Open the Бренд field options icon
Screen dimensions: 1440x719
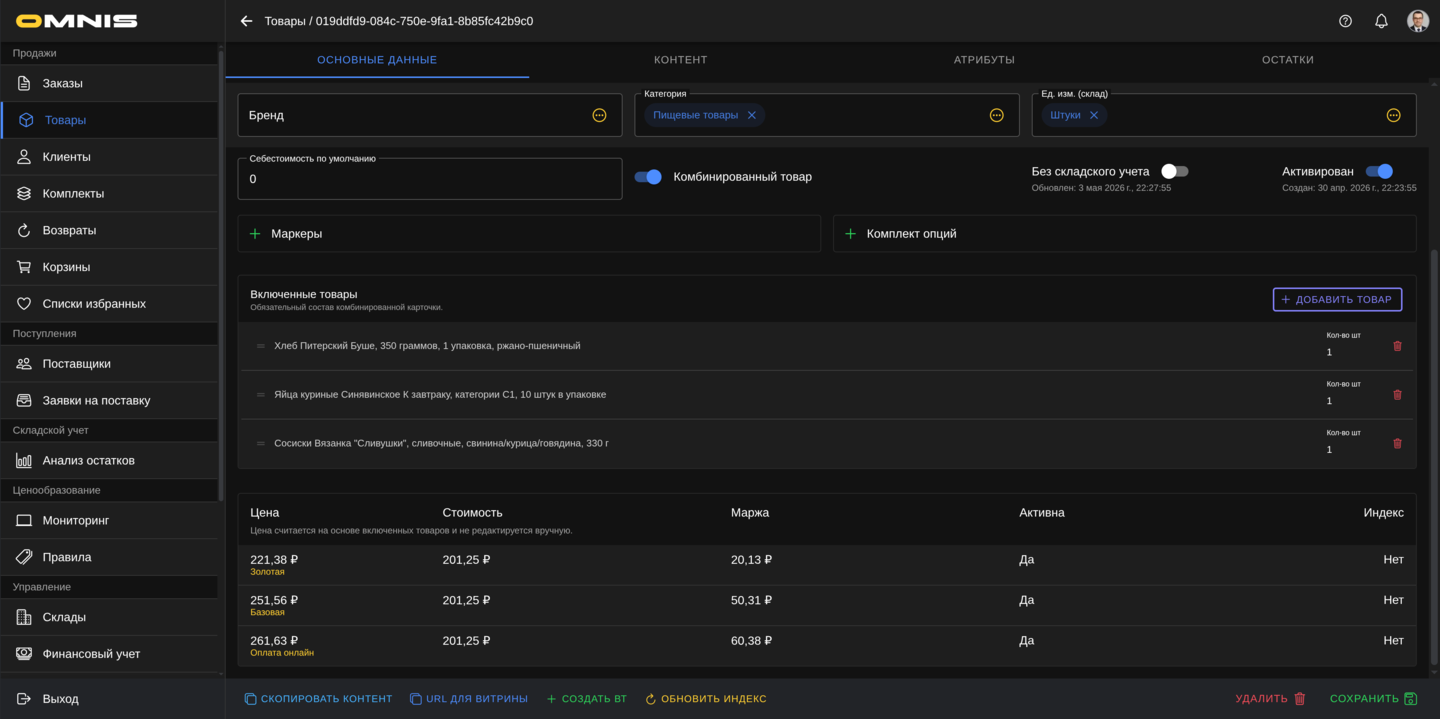[599, 115]
